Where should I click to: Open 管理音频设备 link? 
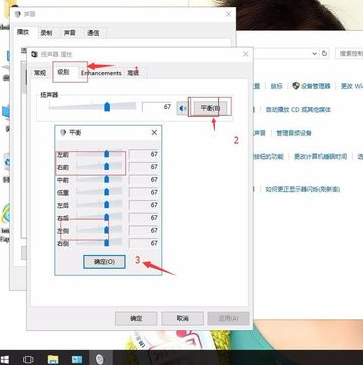(294, 133)
